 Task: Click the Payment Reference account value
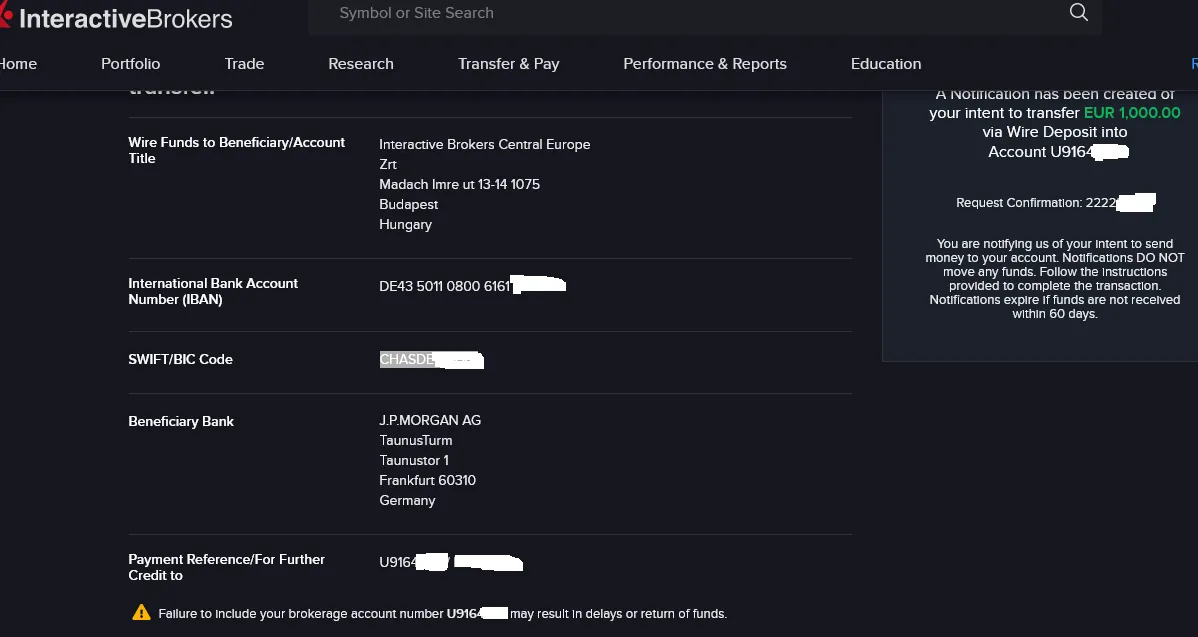(451, 563)
